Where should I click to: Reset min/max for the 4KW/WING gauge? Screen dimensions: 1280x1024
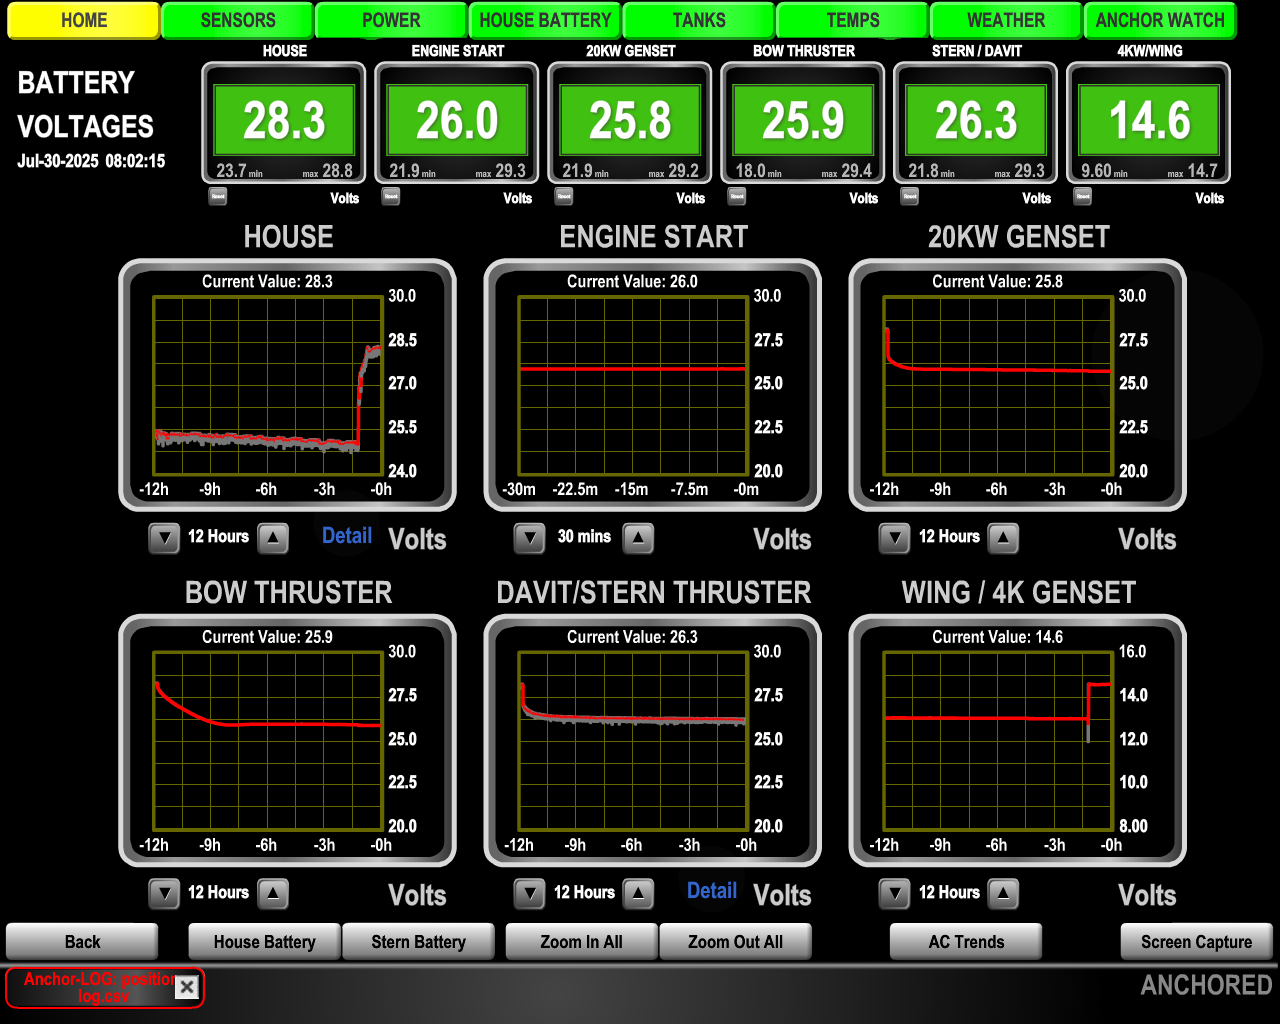1082,196
